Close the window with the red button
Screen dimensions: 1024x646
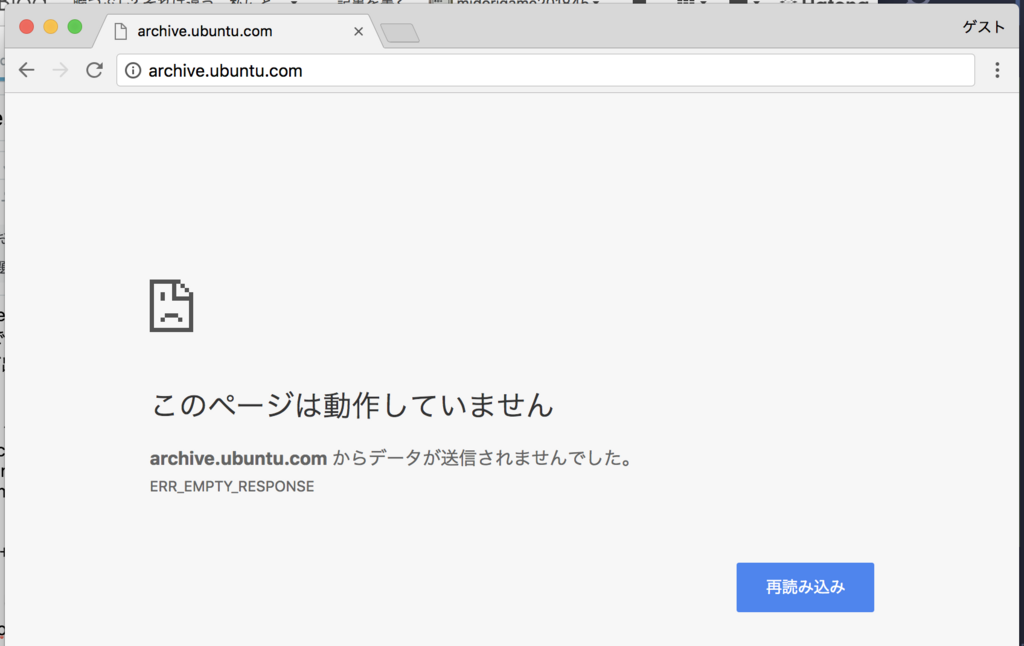pyautogui.click(x=27, y=27)
